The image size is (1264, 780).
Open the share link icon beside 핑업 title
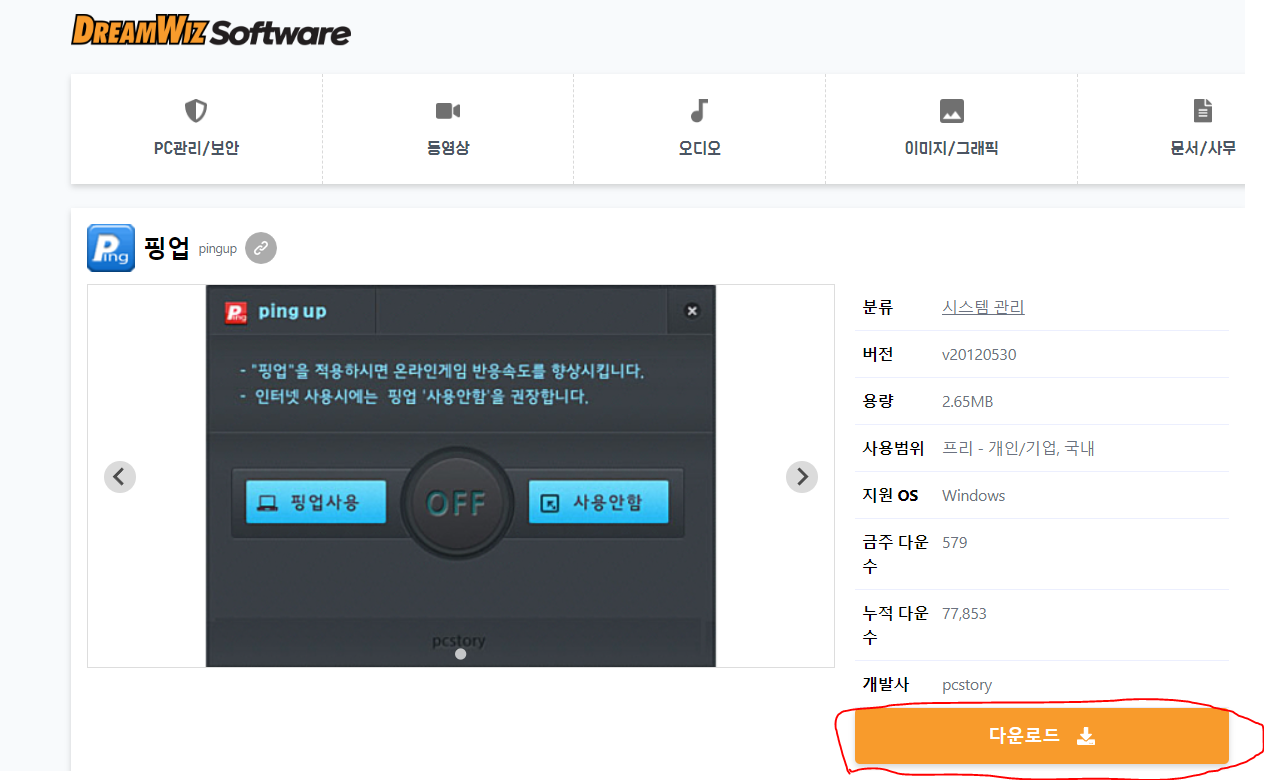[260, 247]
